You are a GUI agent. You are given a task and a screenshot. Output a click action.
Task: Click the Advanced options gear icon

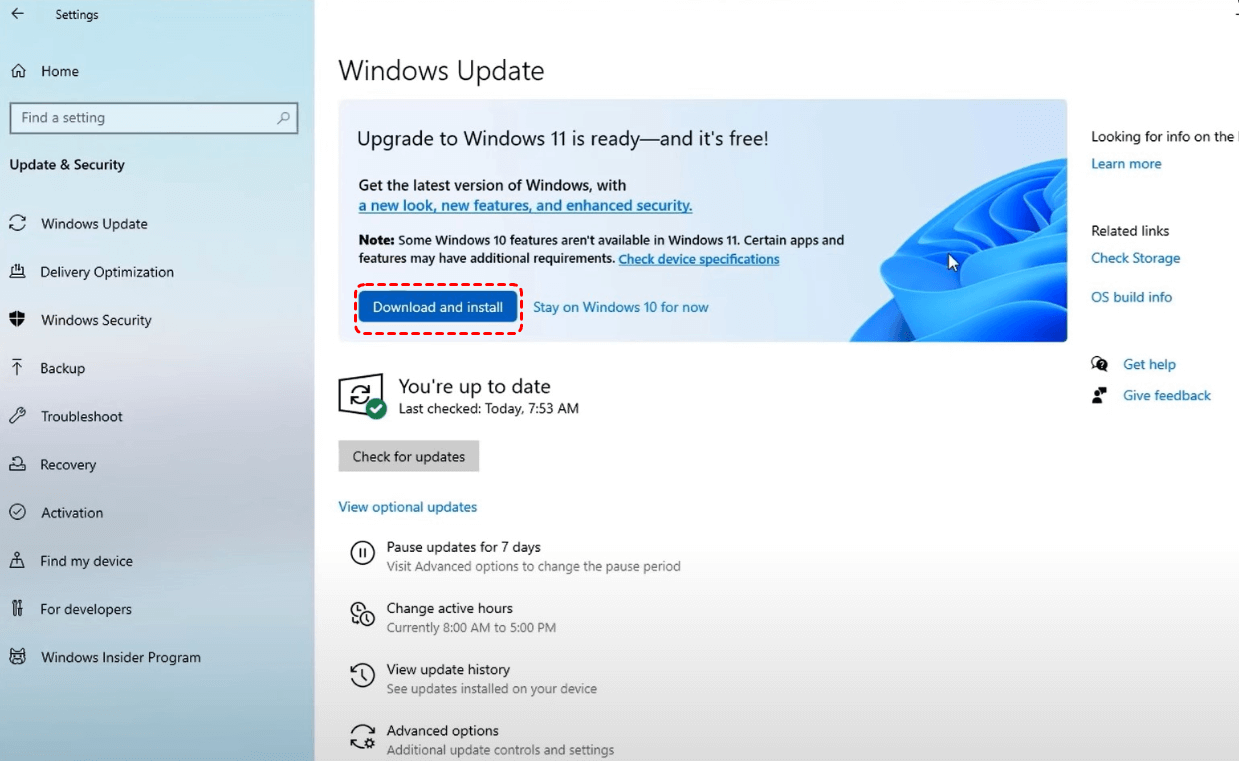coord(362,737)
